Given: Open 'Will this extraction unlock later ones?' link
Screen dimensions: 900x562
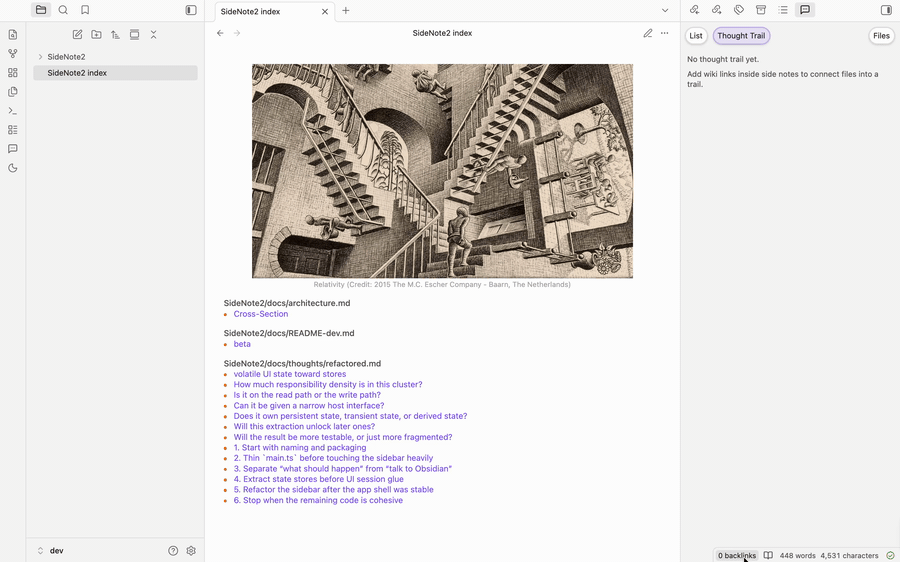Looking at the screenshot, I should click(304, 427).
